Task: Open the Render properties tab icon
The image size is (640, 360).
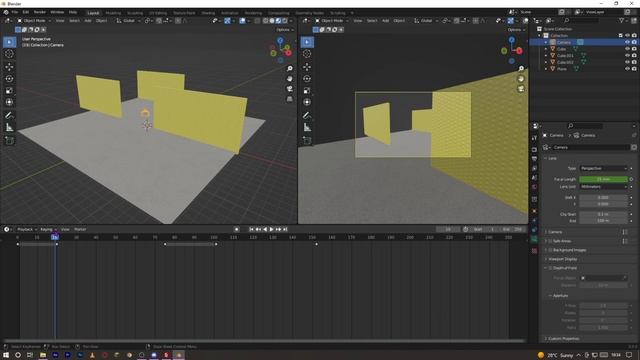Action: [x=534, y=150]
